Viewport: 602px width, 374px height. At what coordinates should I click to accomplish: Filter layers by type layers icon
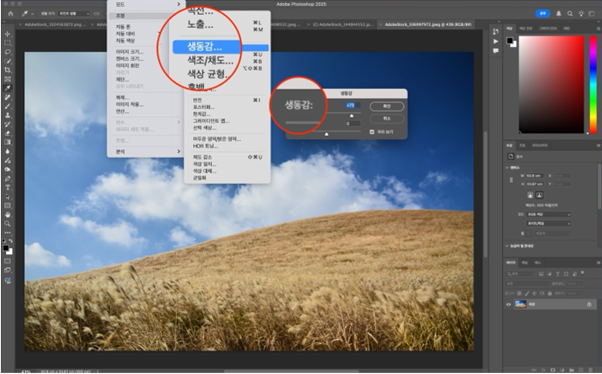(557, 274)
